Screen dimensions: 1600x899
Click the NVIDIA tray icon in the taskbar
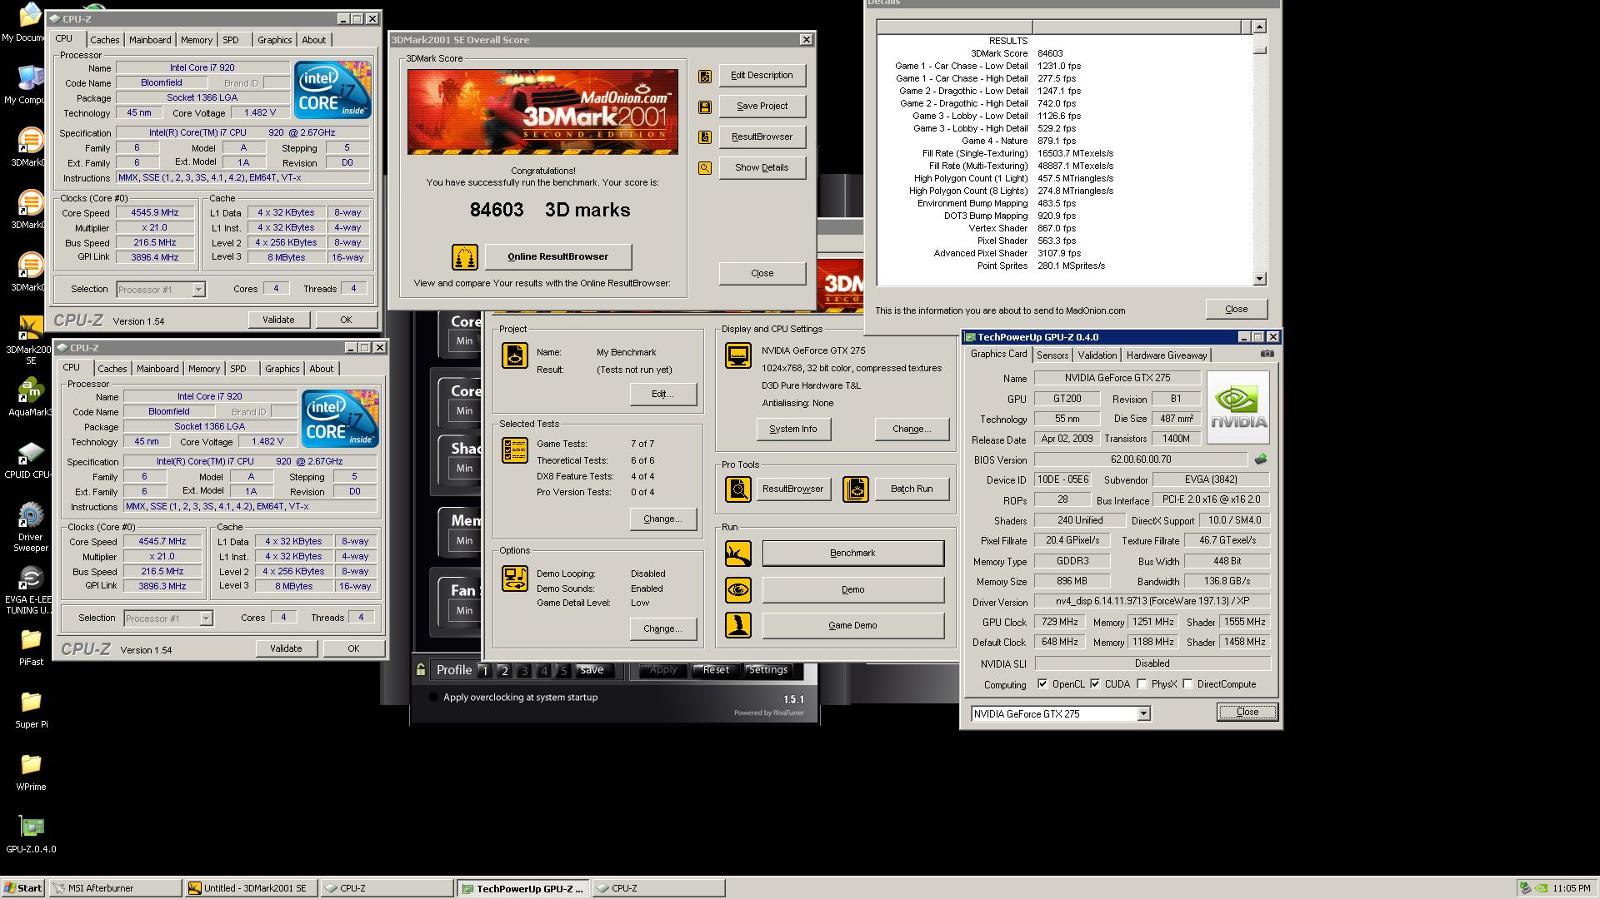(x=1542, y=888)
